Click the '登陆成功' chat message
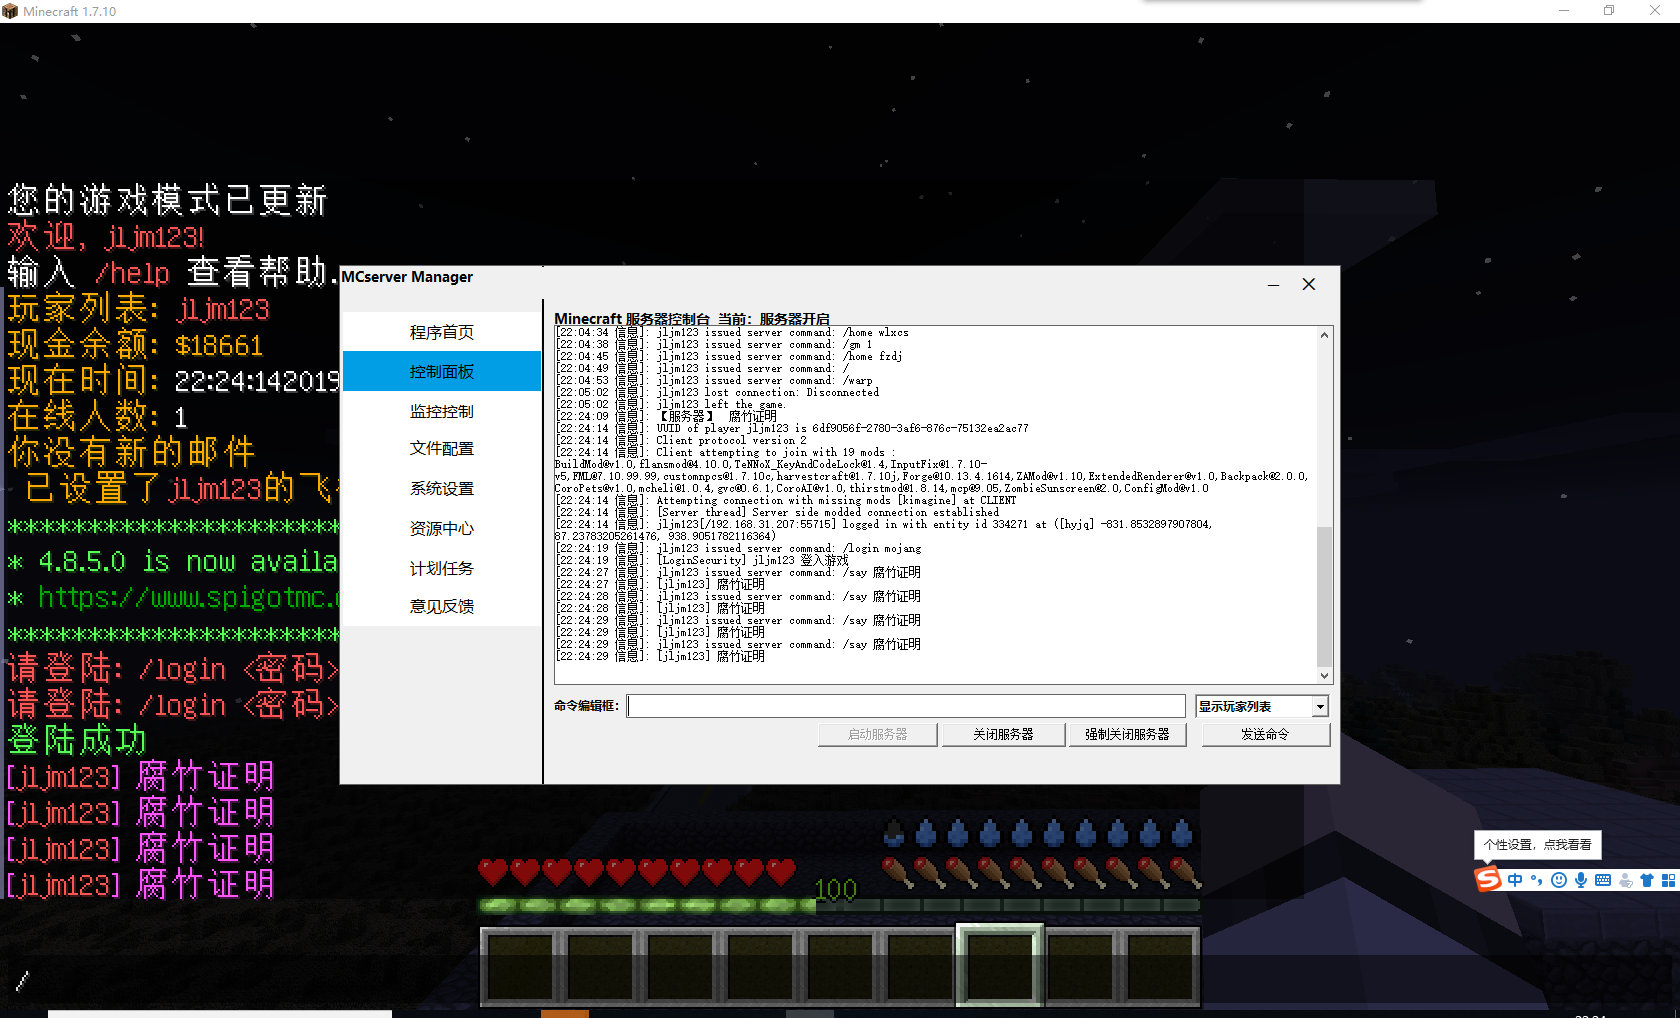This screenshot has width=1680, height=1018. pyautogui.click(x=77, y=741)
